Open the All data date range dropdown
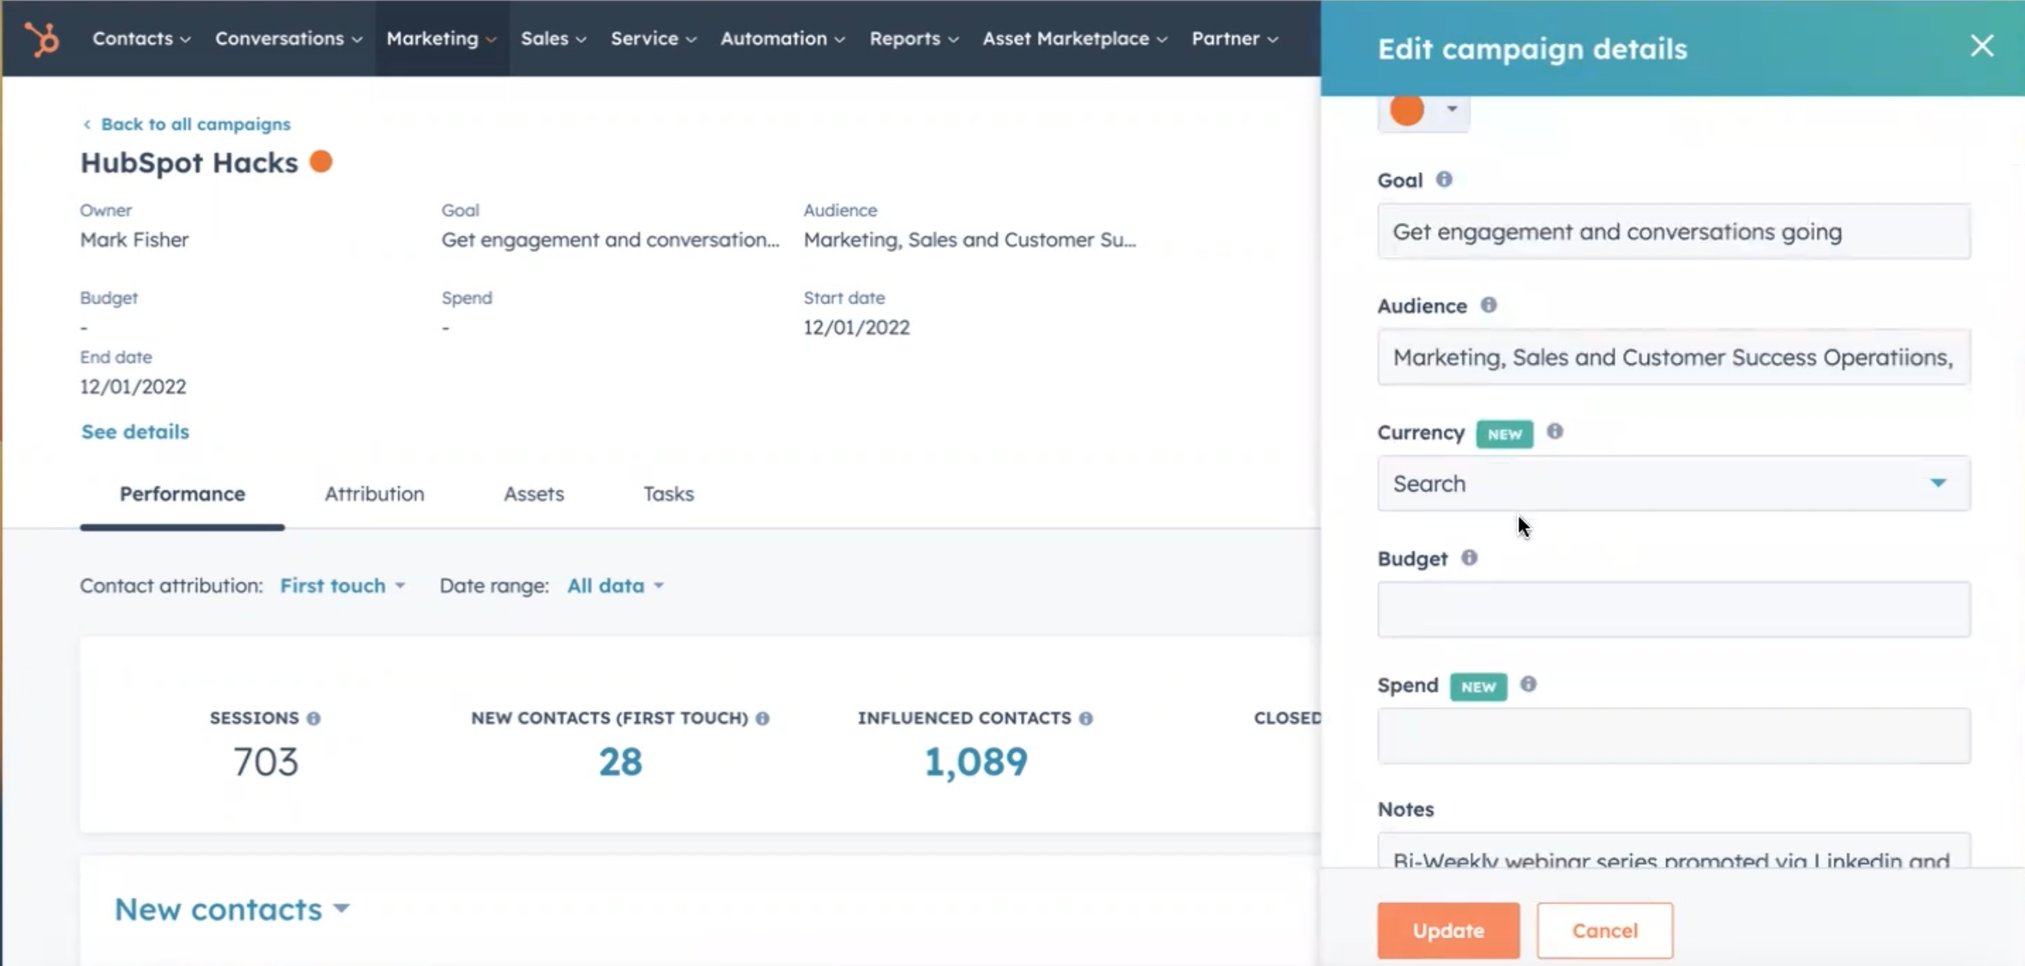Image resolution: width=2025 pixels, height=966 pixels. click(x=615, y=586)
